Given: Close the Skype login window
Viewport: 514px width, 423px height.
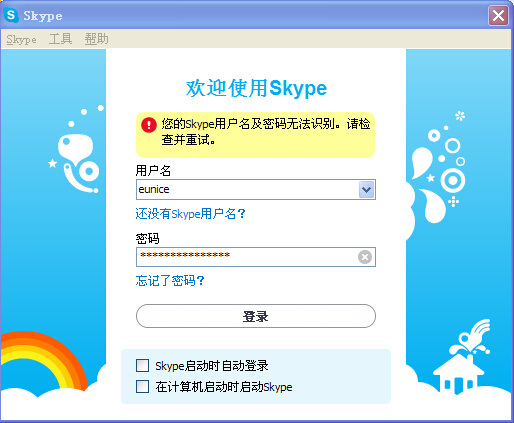Looking at the screenshot, I should (x=498, y=15).
